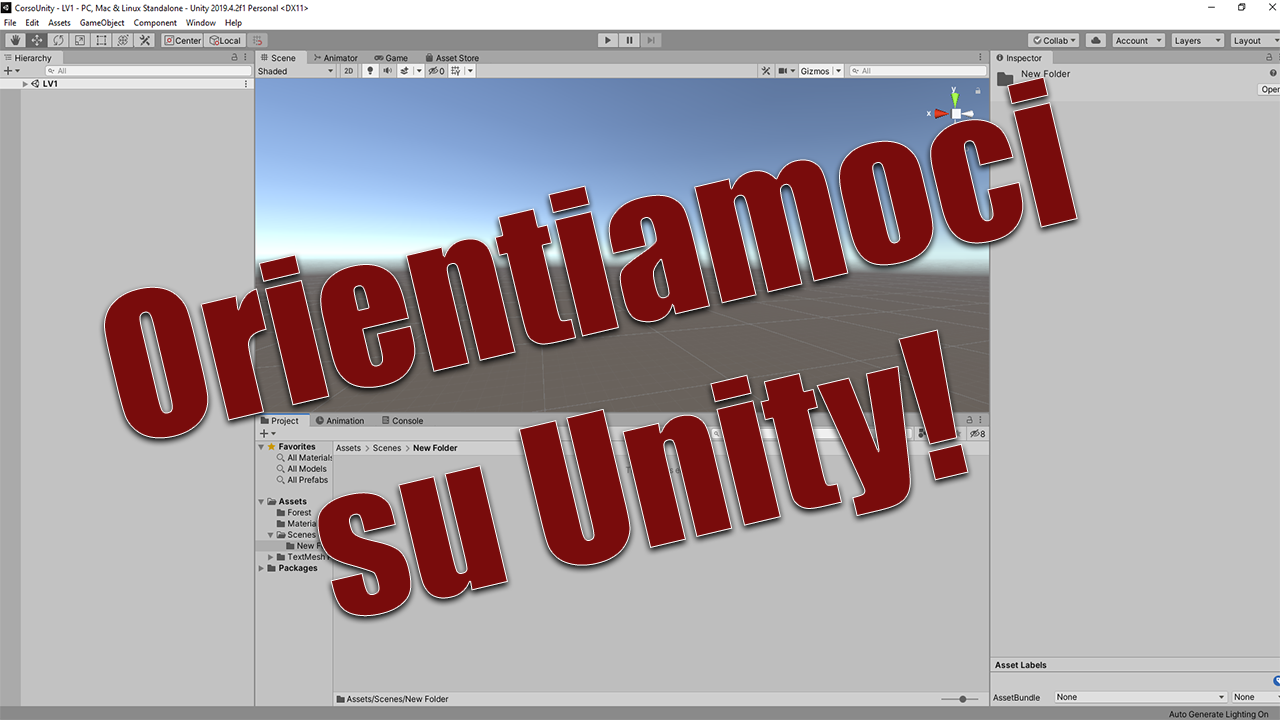Screen dimensions: 1280x720
Task: Pause the game playback
Action: click(629, 40)
